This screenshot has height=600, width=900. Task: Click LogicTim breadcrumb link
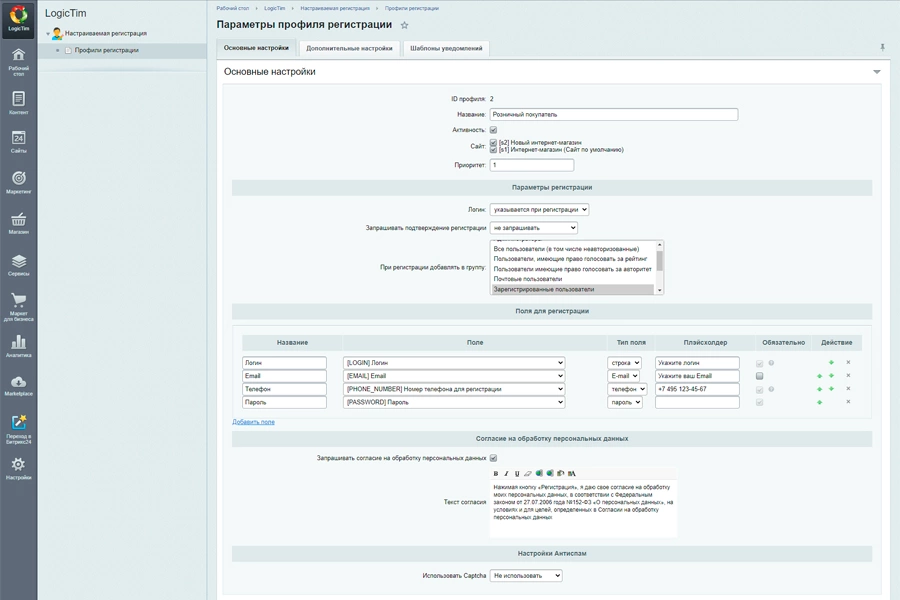pyautogui.click(x=274, y=8)
